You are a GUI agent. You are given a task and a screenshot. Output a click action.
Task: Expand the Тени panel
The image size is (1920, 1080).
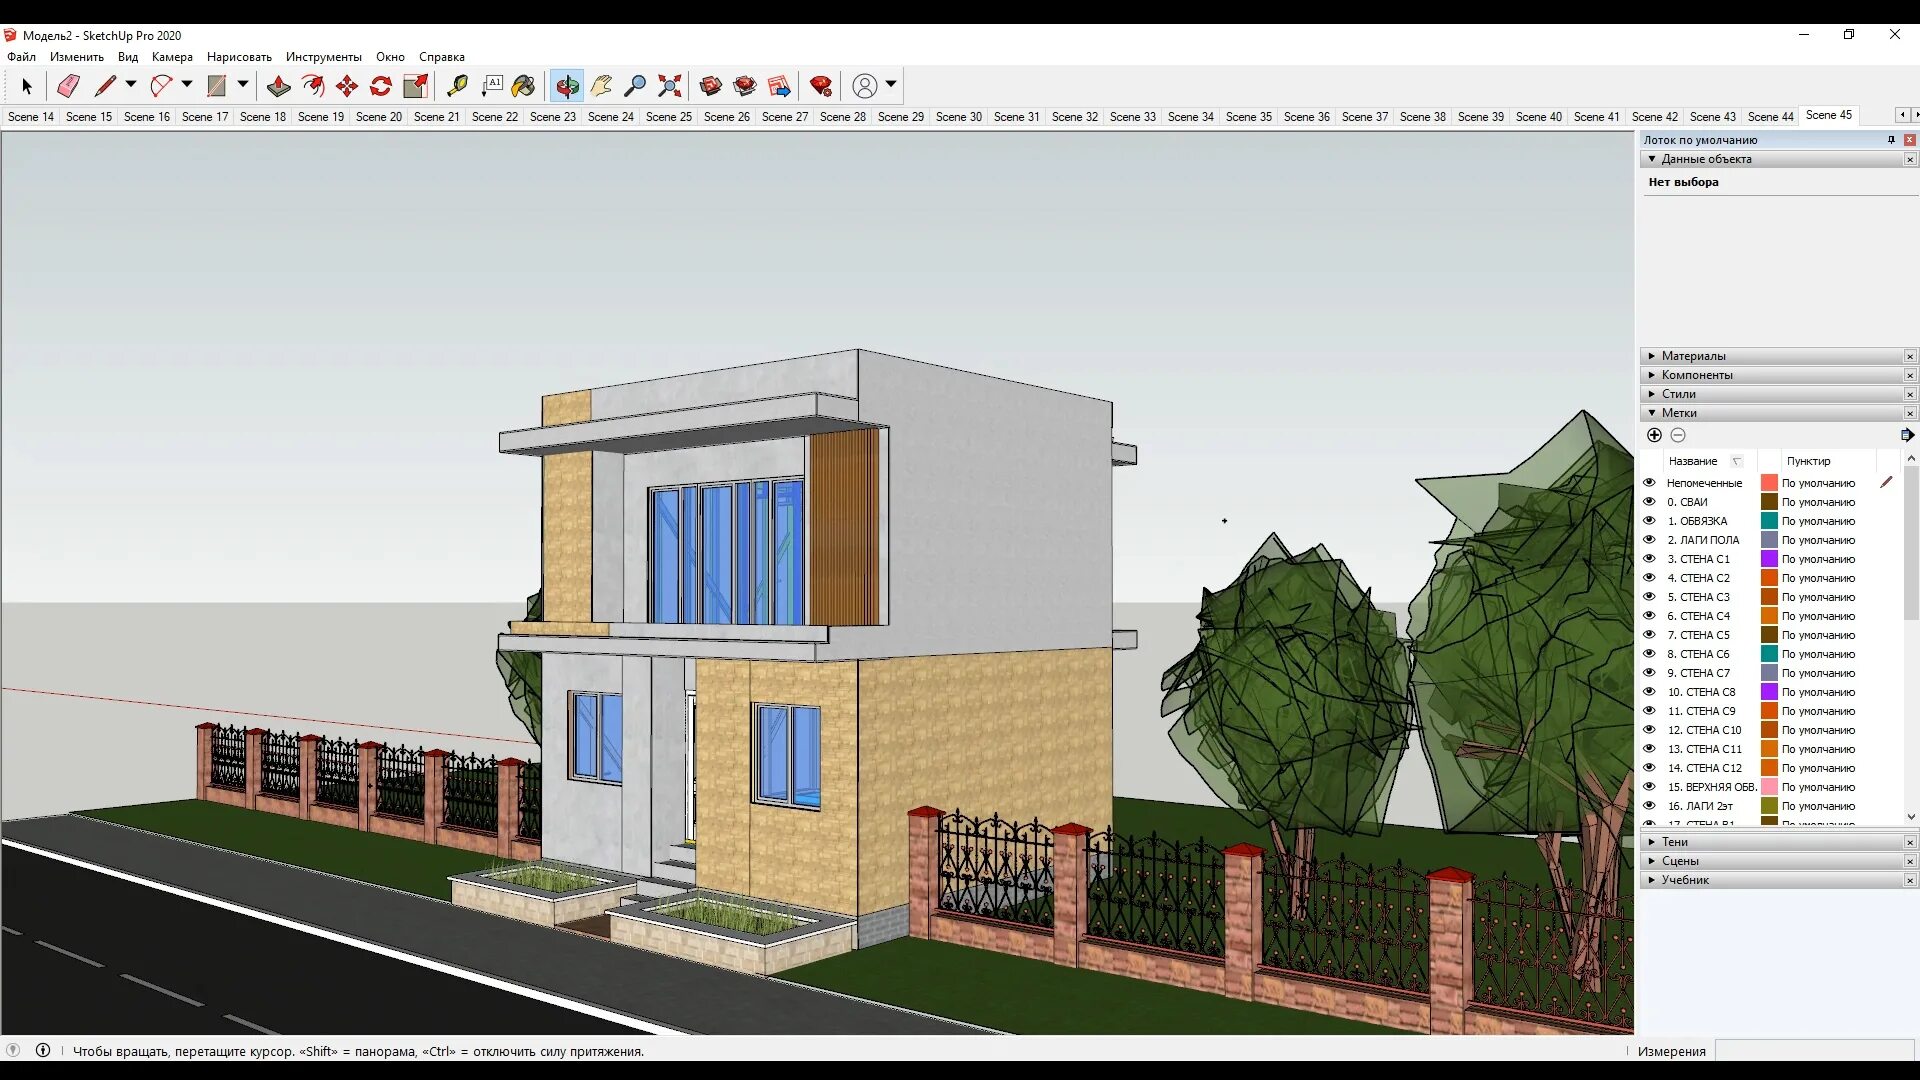pyautogui.click(x=1674, y=842)
